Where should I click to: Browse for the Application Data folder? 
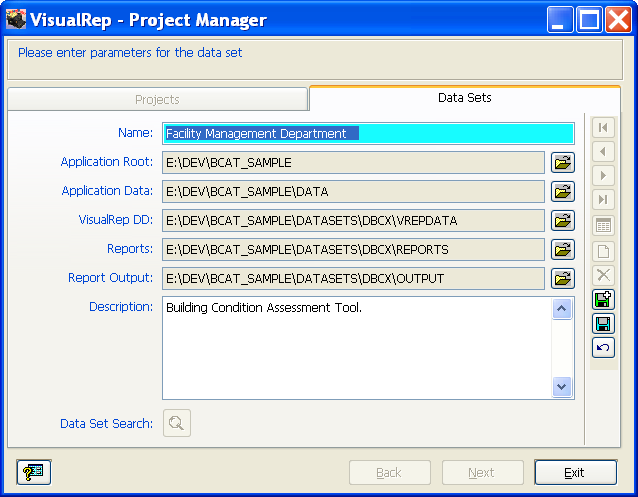click(562, 191)
